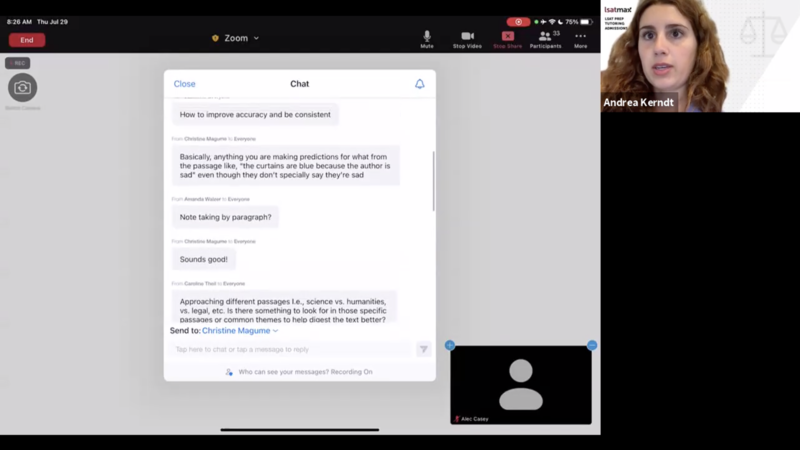Mute the microphone in Zoom toolbar
Image resolution: width=800 pixels, height=450 pixels.
(x=427, y=37)
